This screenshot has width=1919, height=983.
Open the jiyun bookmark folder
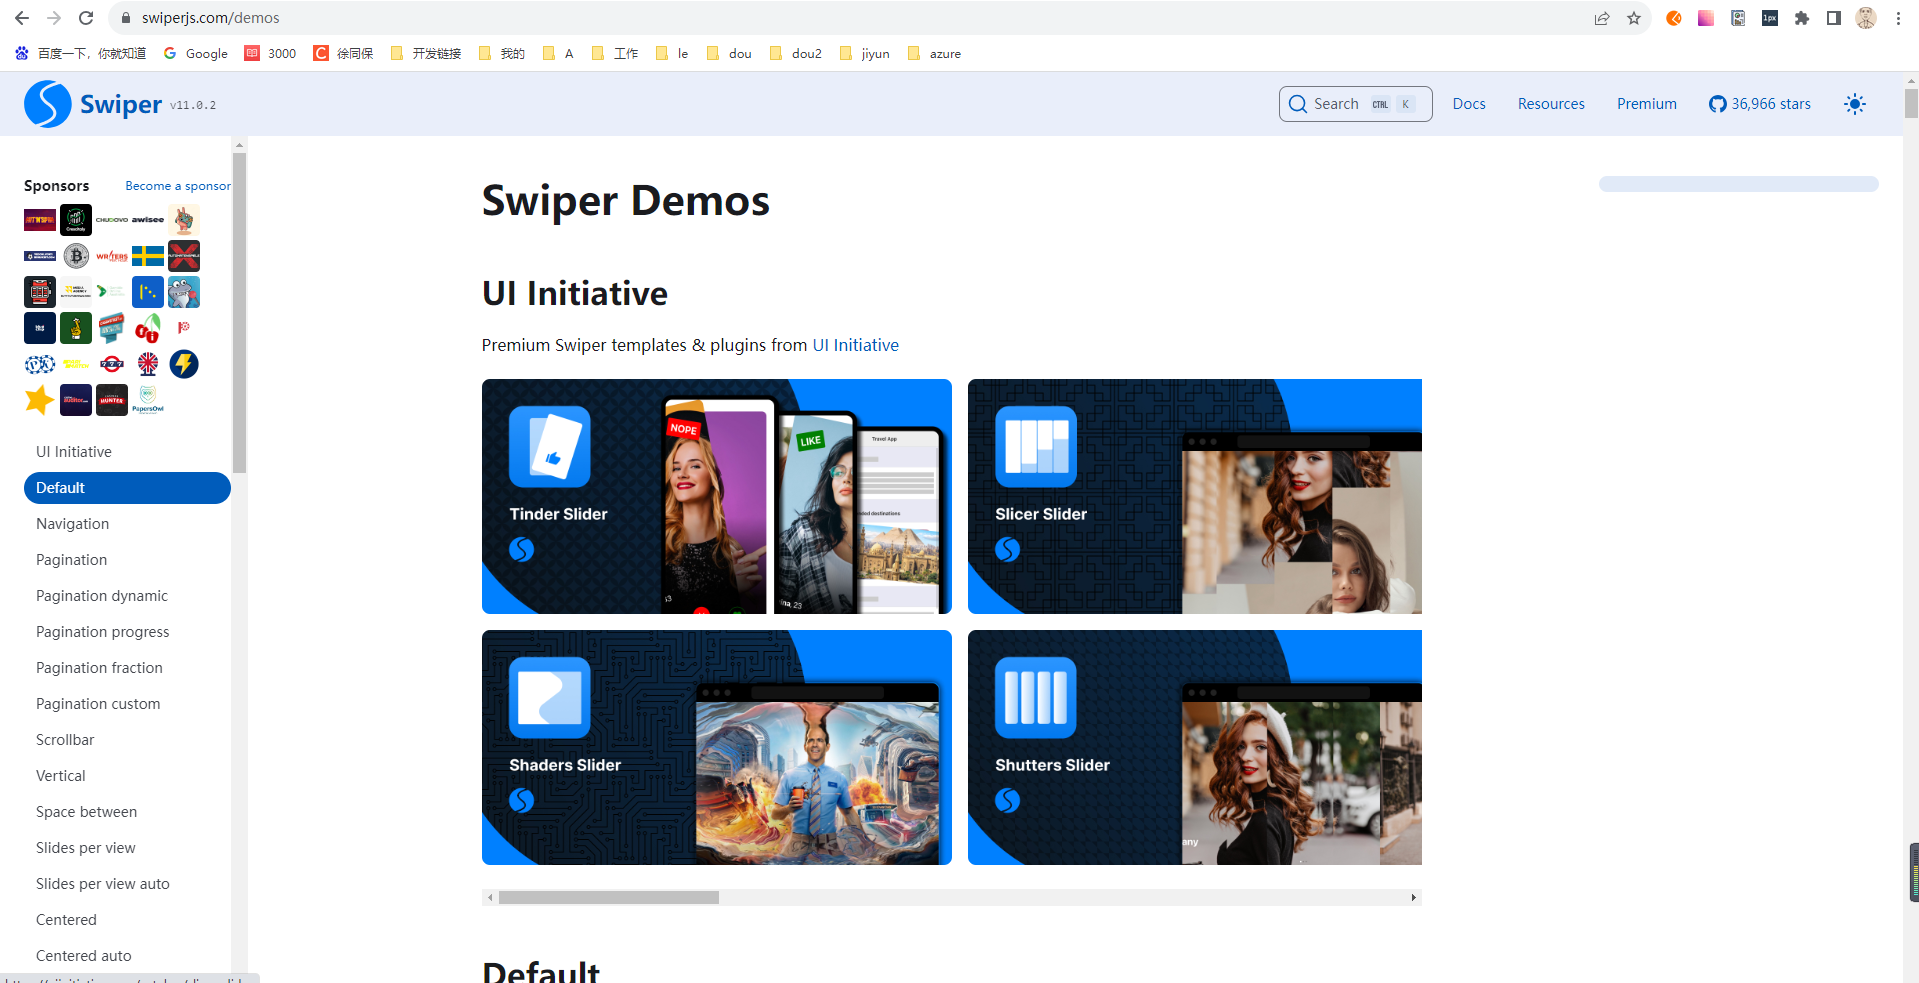864,54
